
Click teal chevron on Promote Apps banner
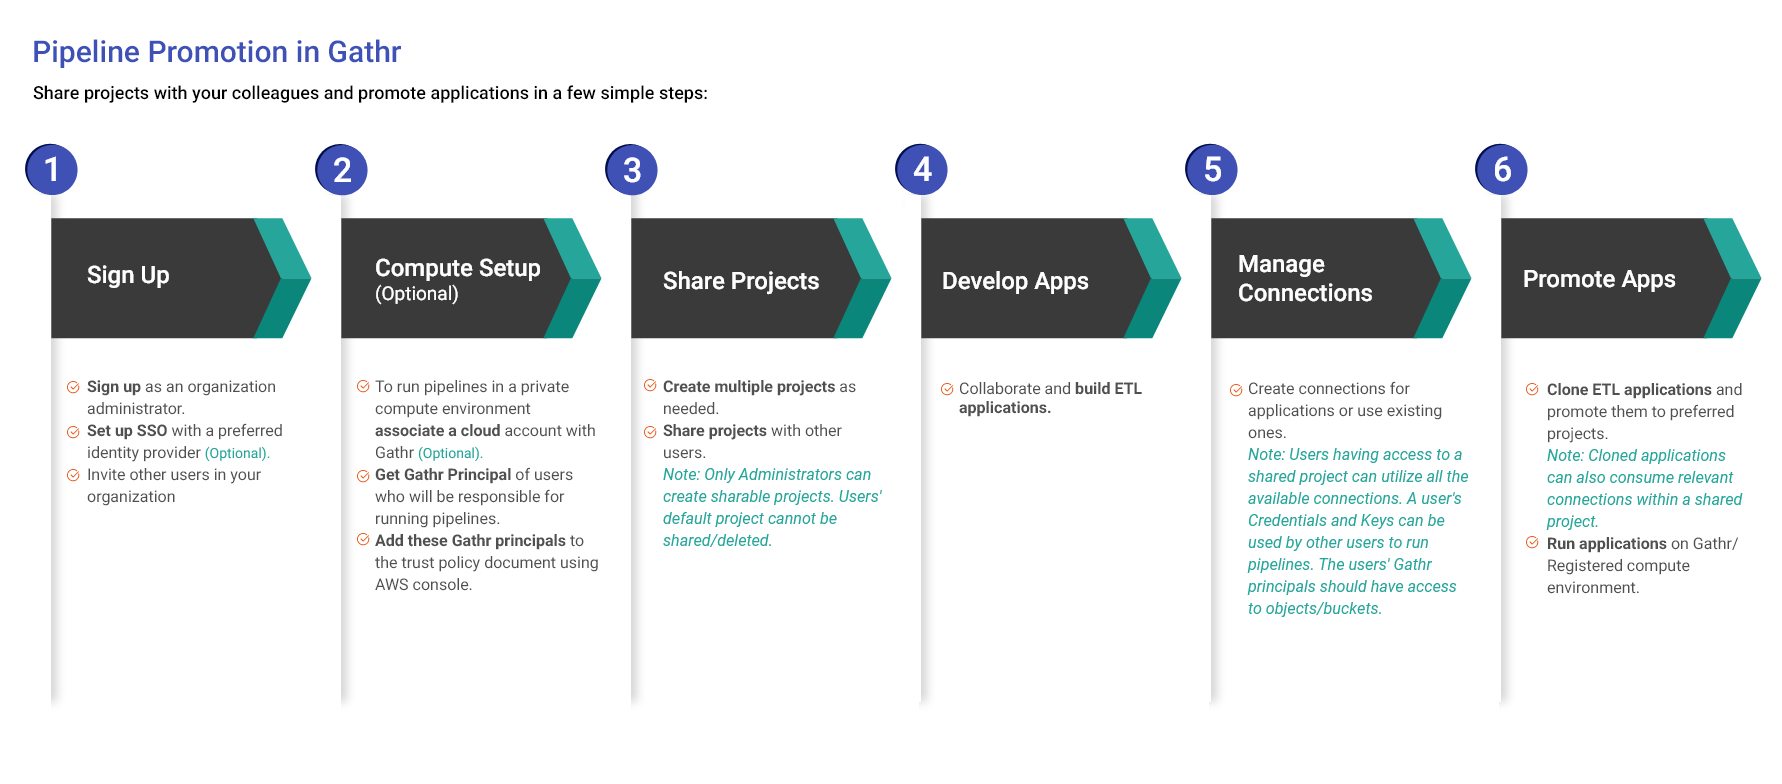tap(1733, 278)
